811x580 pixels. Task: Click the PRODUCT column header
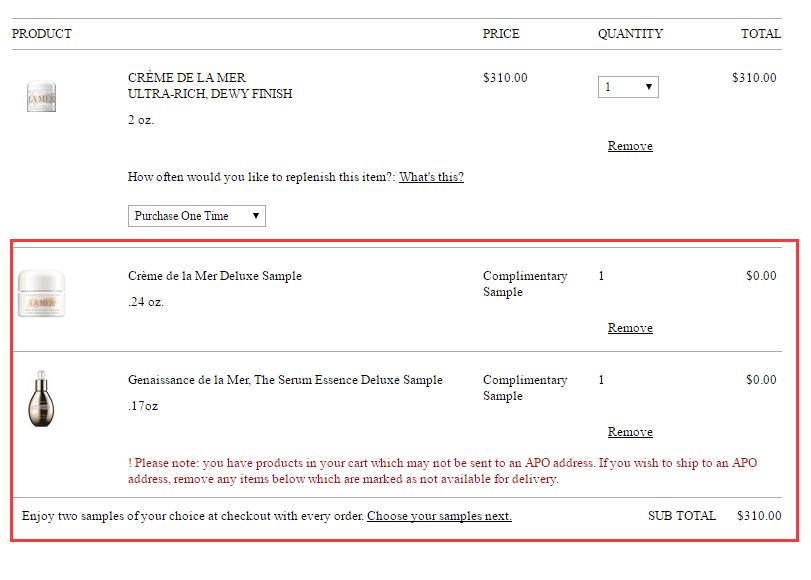42,34
